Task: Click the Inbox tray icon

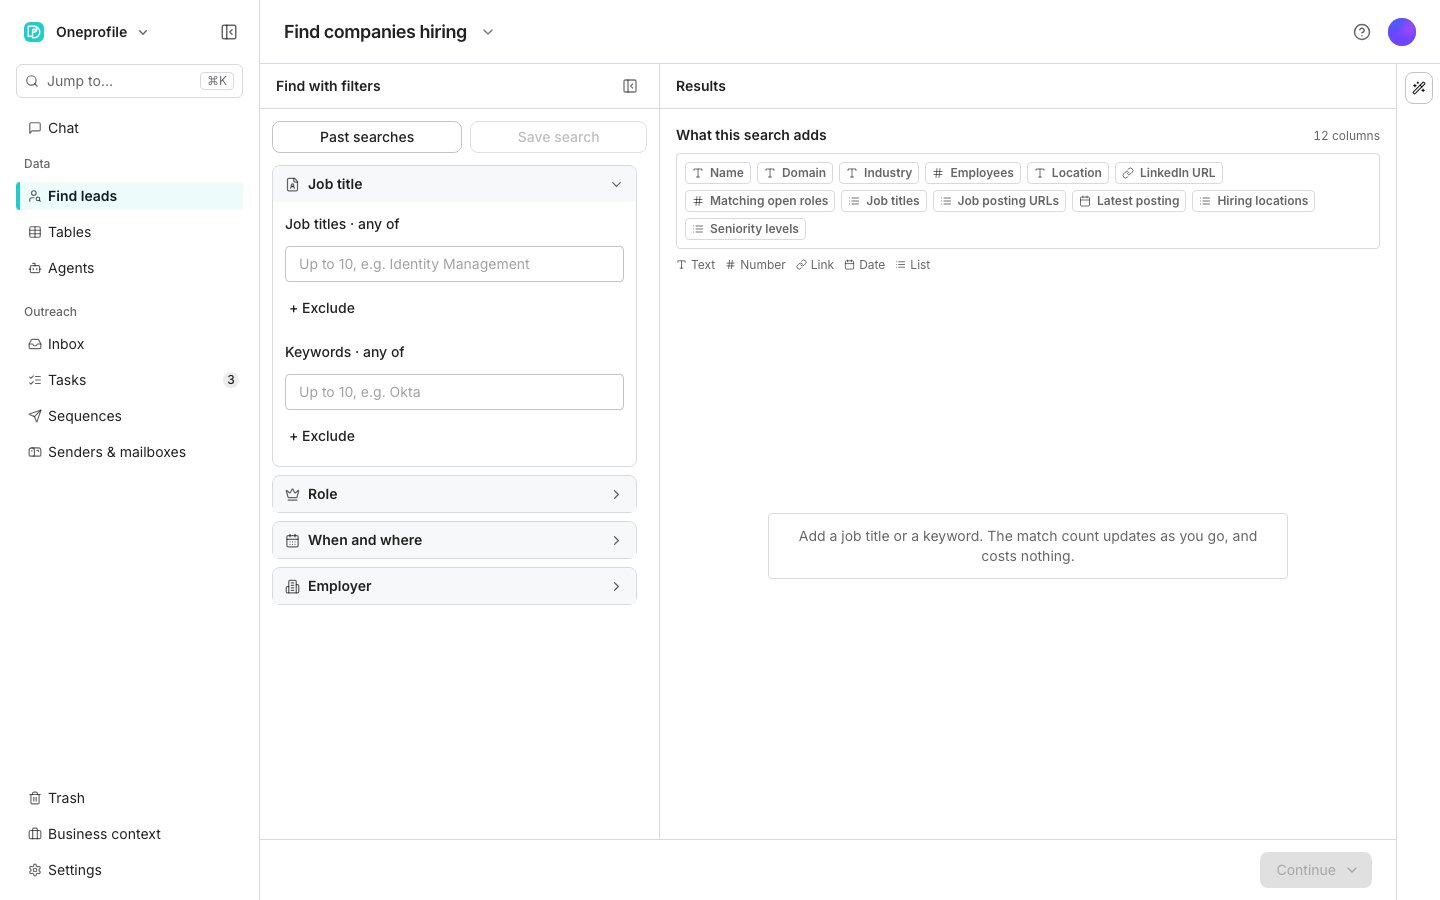Action: [x=35, y=344]
